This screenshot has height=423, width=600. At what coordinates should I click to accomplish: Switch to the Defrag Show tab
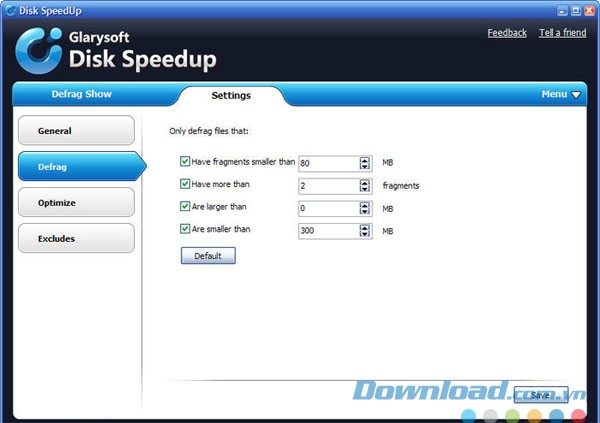click(82, 94)
